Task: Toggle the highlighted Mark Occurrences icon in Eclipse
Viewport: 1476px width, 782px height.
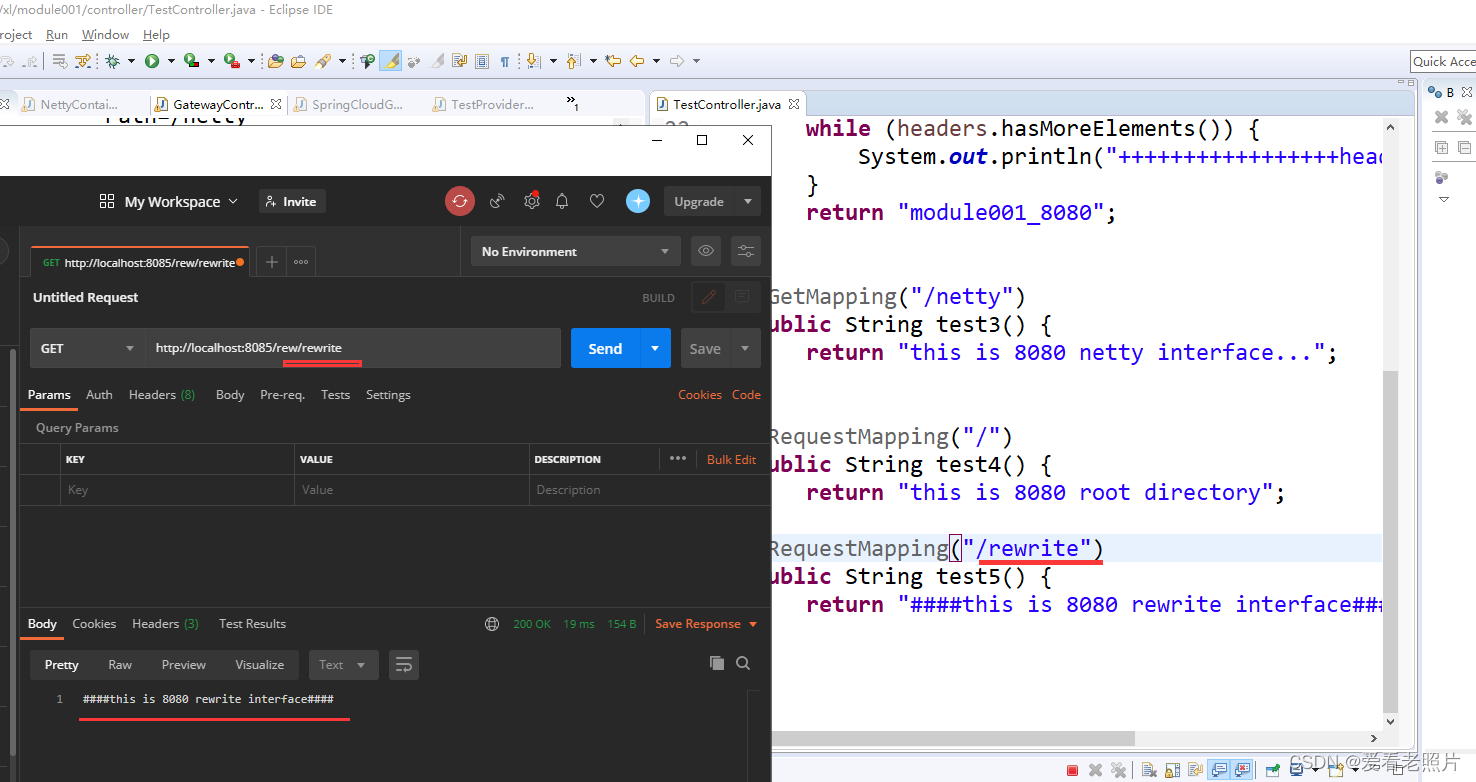Action: point(391,61)
